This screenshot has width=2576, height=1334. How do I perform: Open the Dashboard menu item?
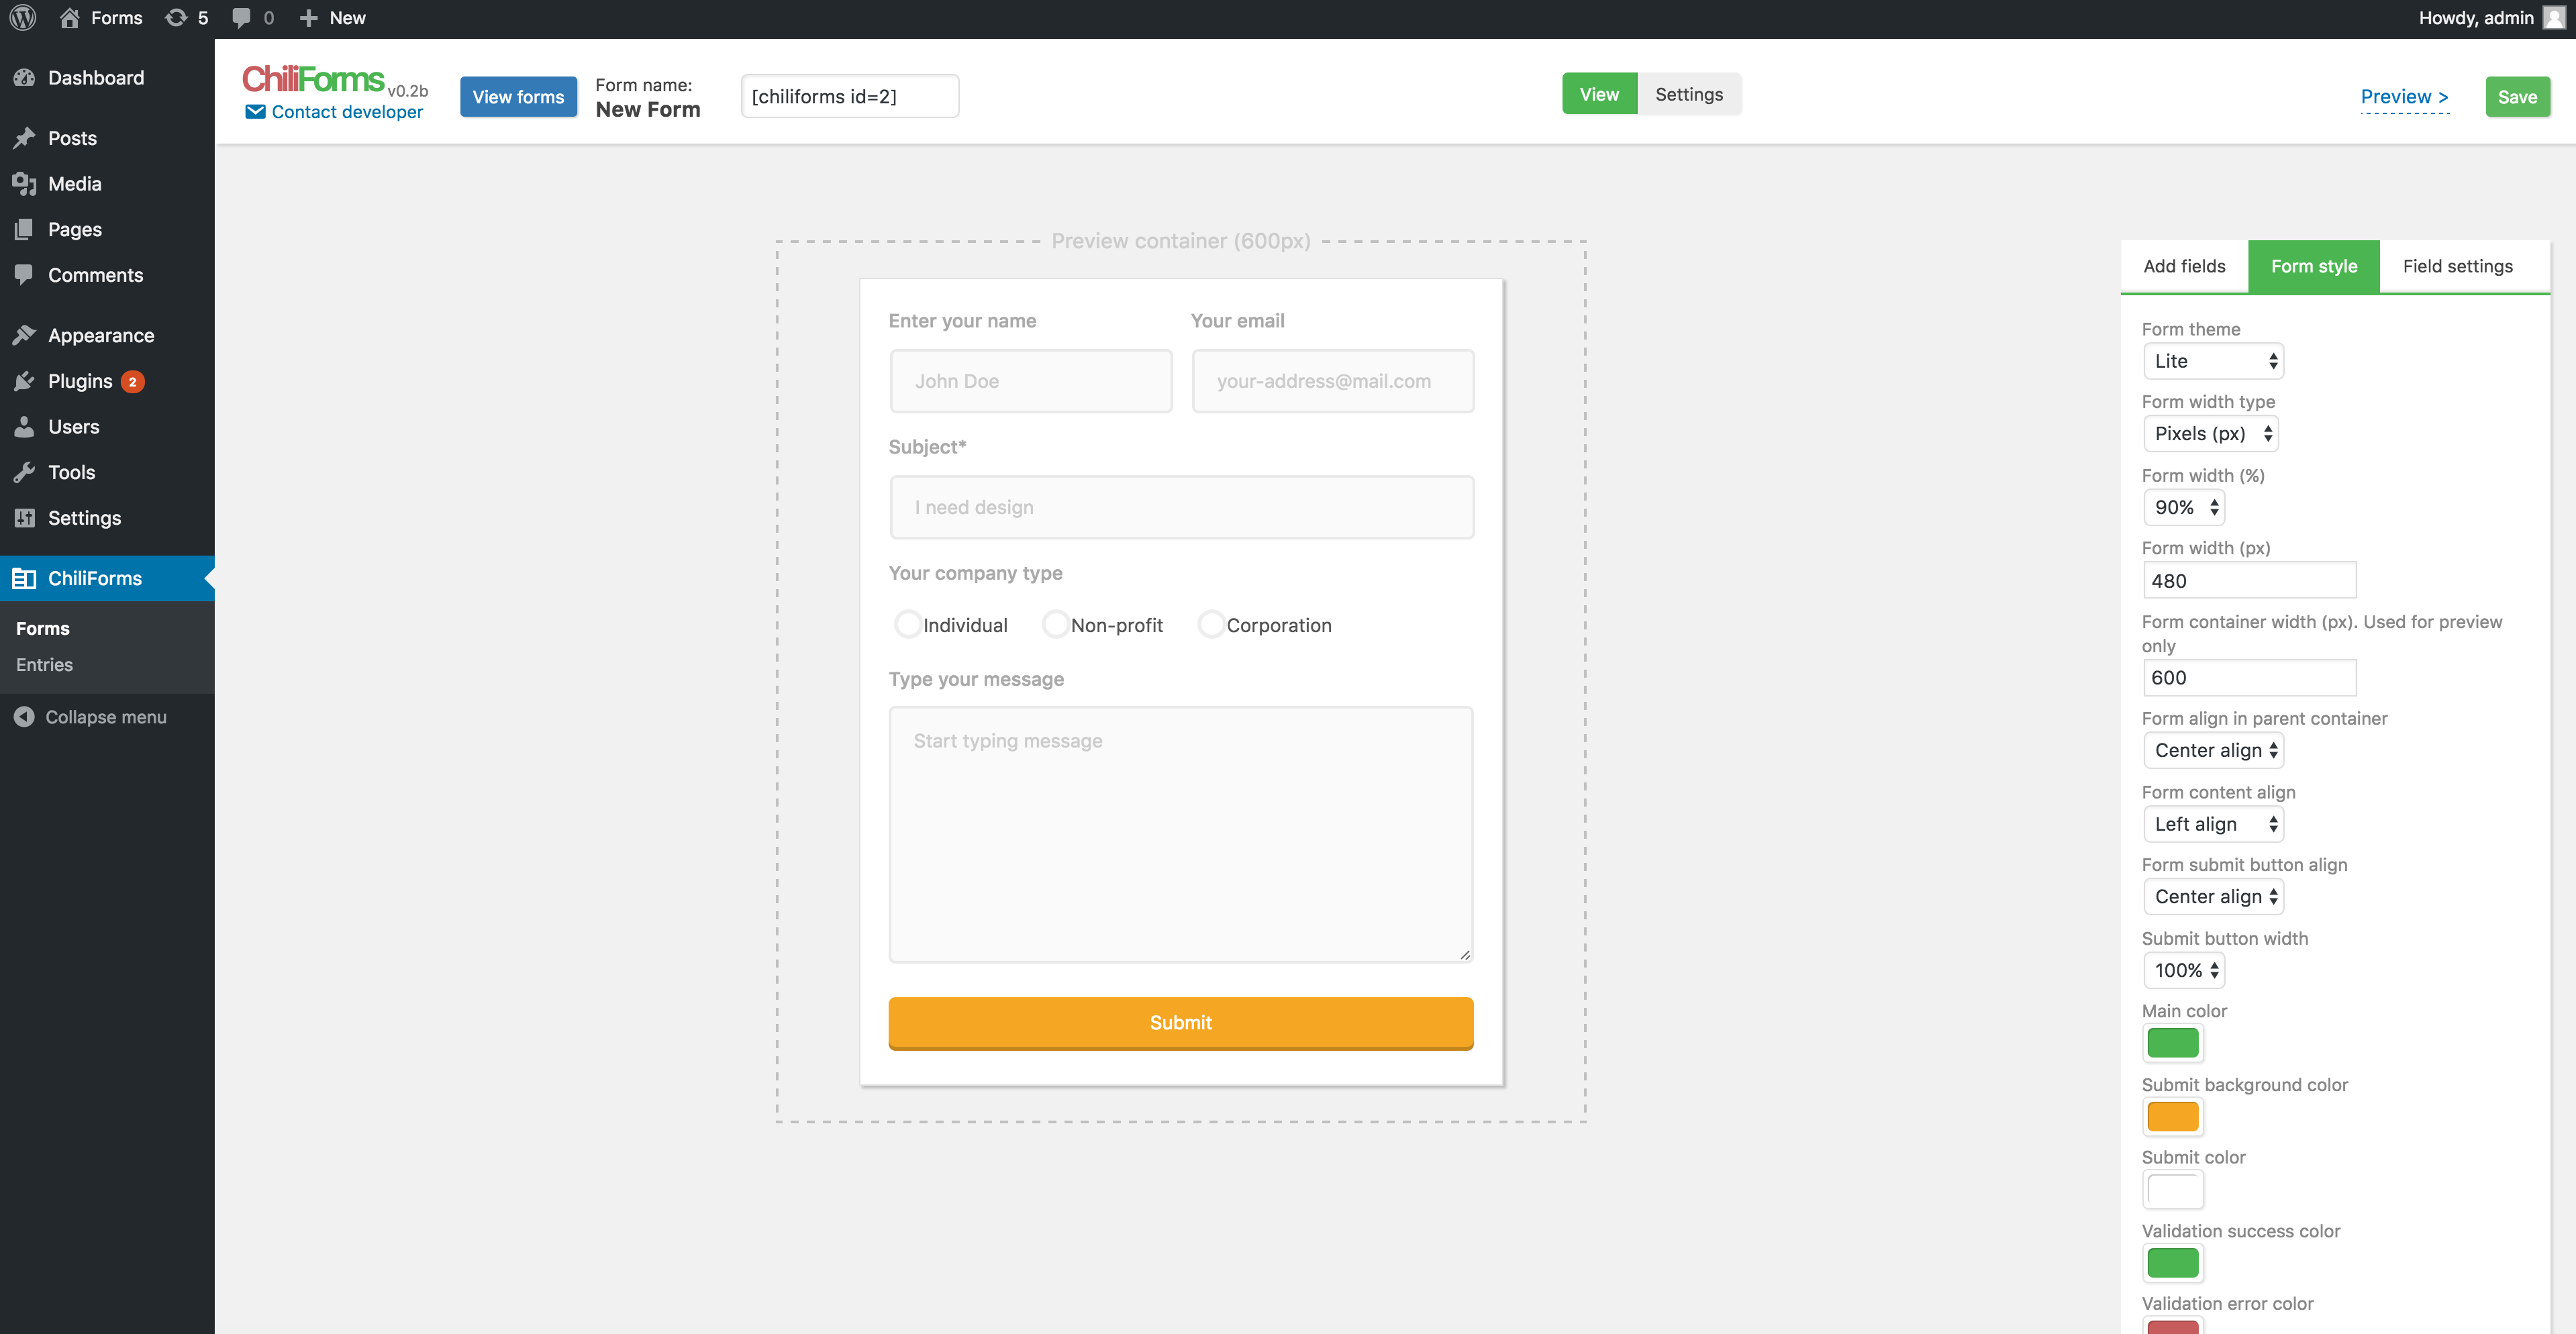[107, 78]
